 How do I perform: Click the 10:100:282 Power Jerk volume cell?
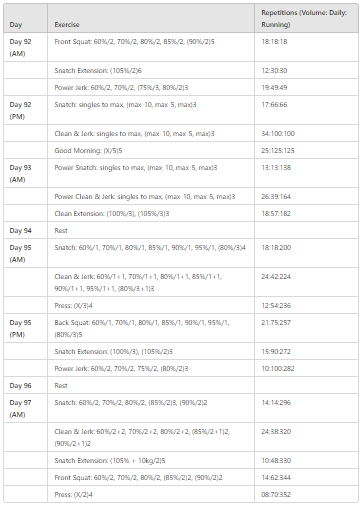tap(306, 368)
